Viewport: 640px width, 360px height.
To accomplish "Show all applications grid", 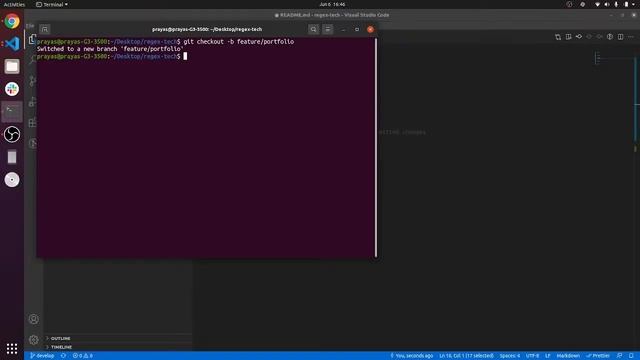I will (x=12, y=348).
